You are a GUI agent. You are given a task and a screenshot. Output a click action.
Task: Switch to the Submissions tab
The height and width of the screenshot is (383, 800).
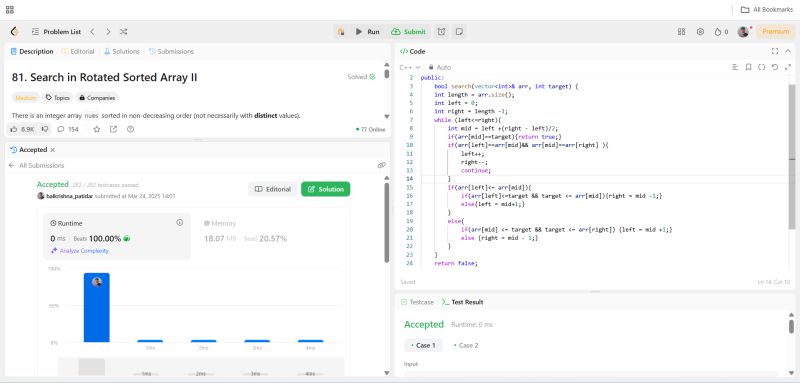pyautogui.click(x=171, y=52)
